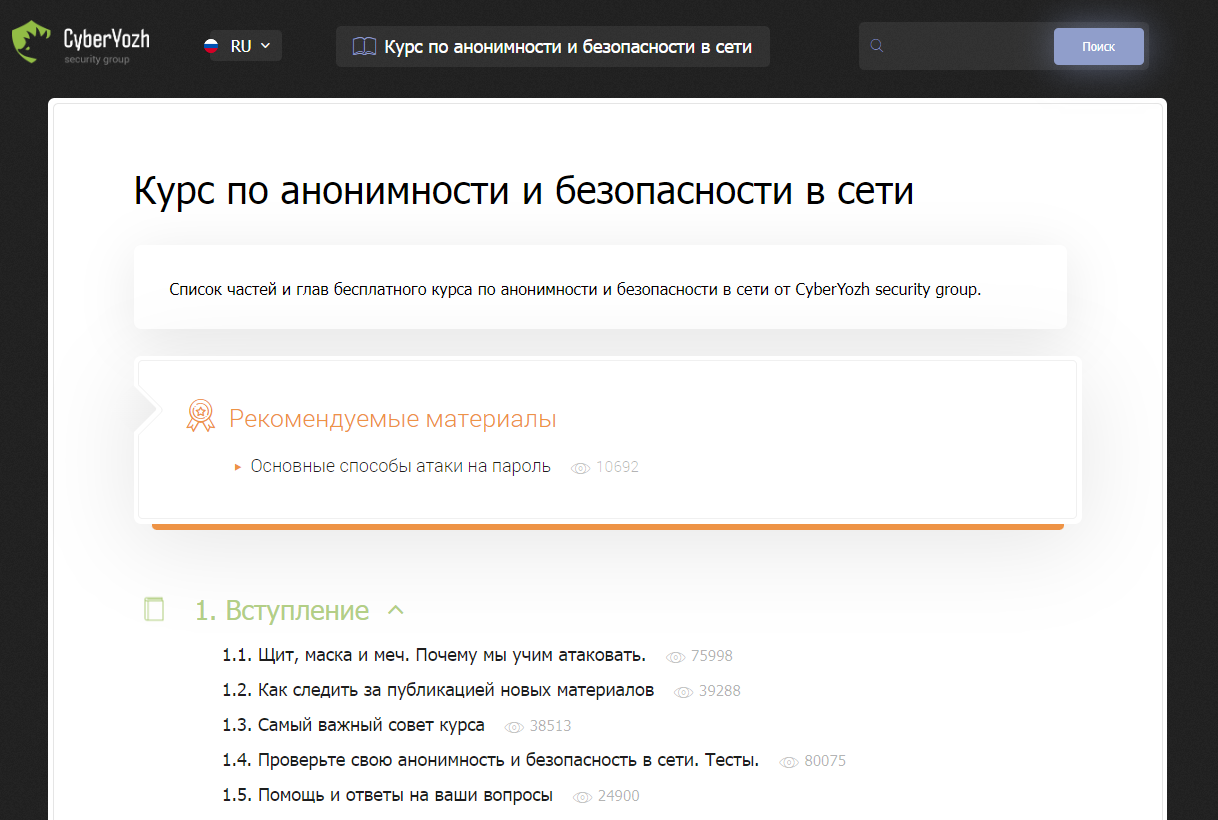Click the Russian flag icon
Screen dimensions: 1218x820
pyautogui.click(x=211, y=46)
